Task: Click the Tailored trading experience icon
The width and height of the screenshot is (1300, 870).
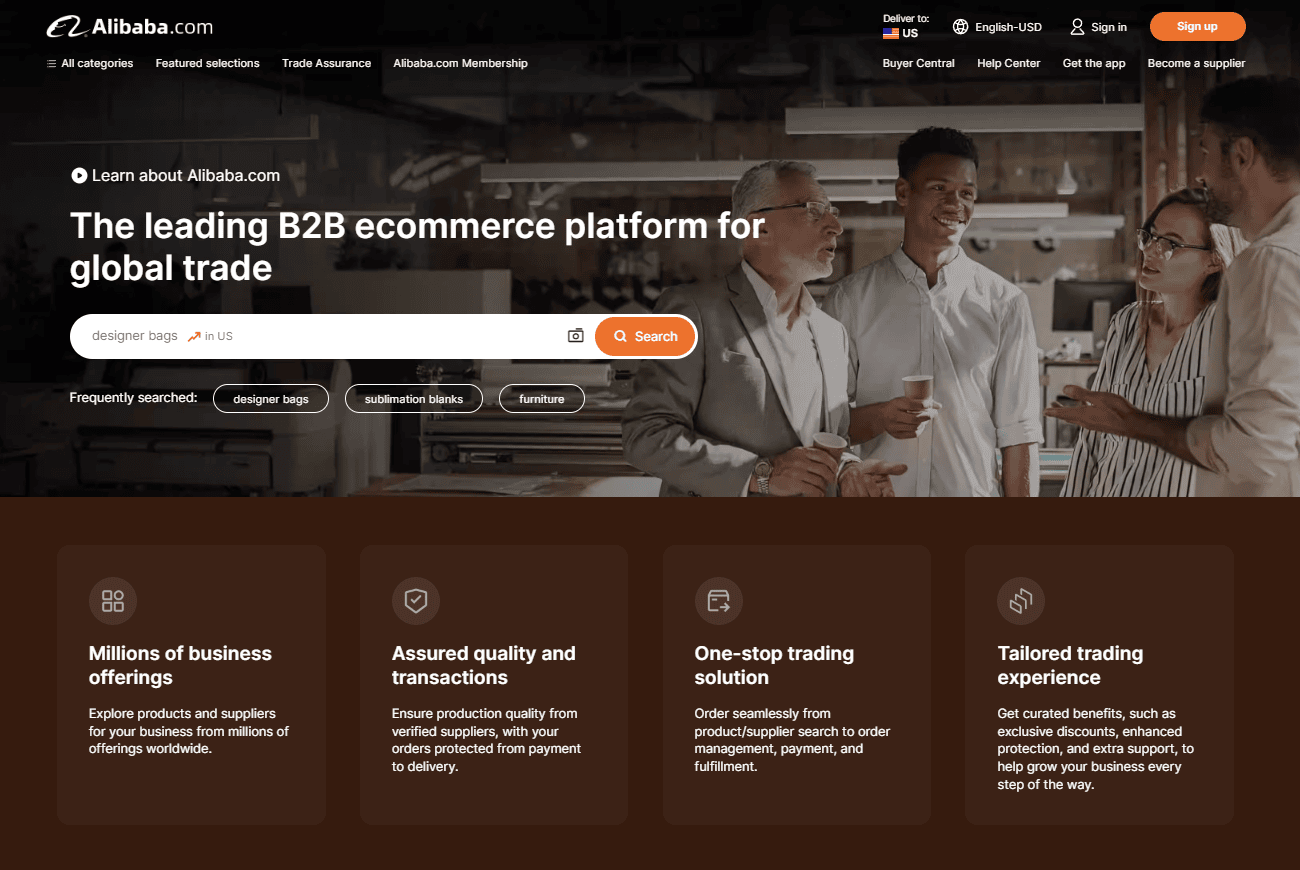Action: tap(1021, 601)
